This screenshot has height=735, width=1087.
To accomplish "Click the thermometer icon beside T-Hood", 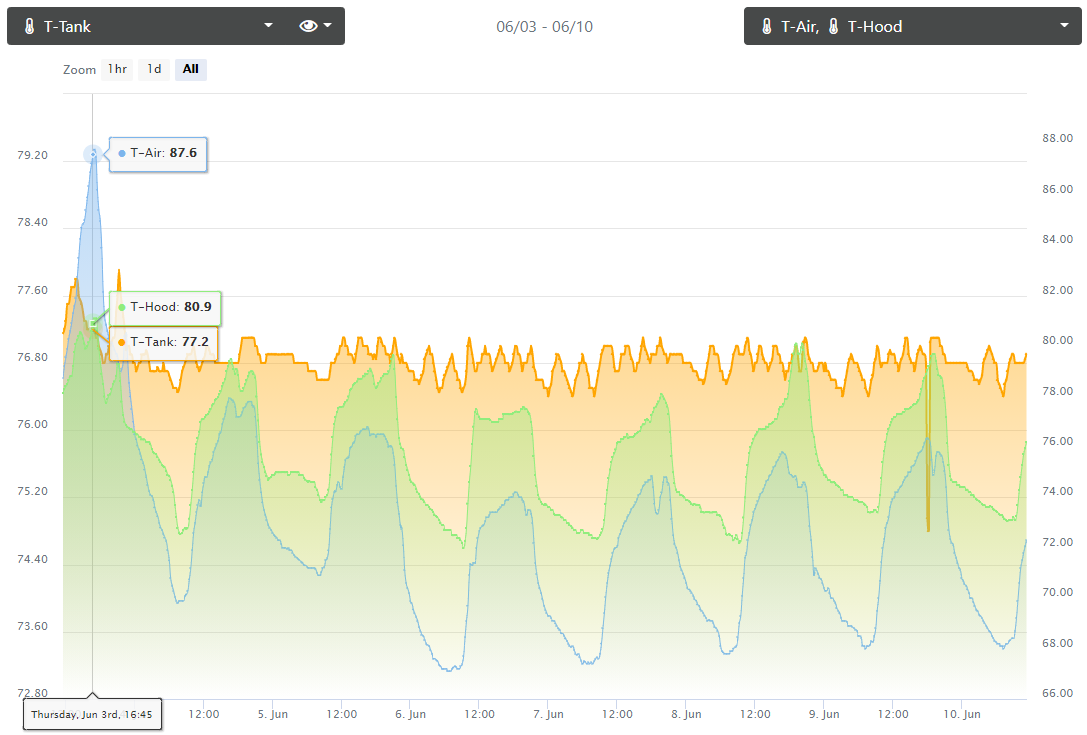I will click(x=833, y=26).
